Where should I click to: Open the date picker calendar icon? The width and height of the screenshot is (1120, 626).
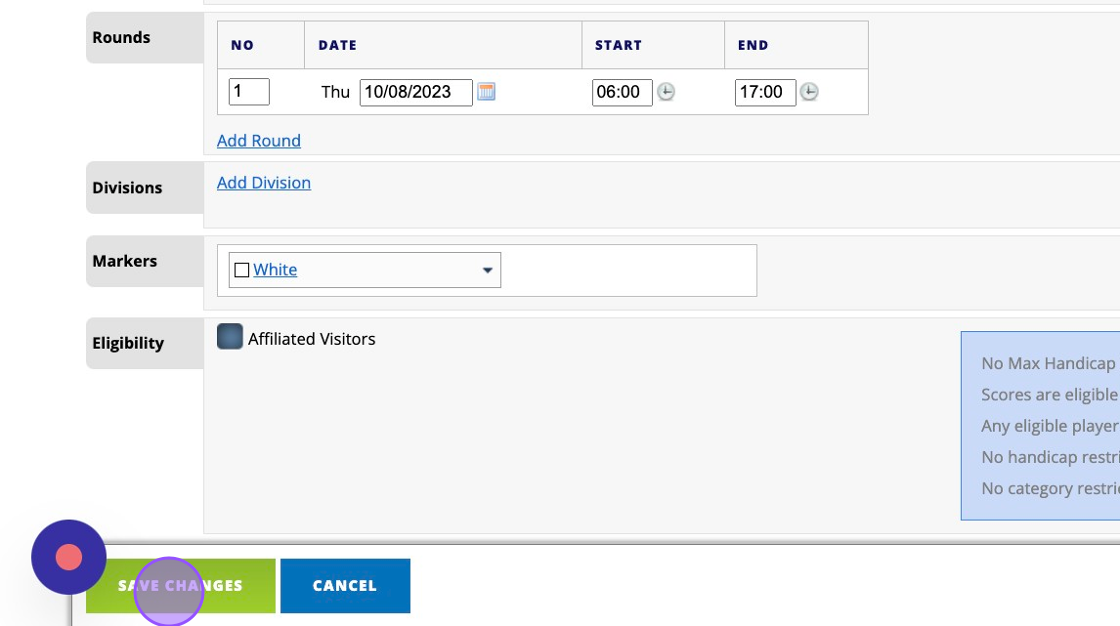click(486, 92)
